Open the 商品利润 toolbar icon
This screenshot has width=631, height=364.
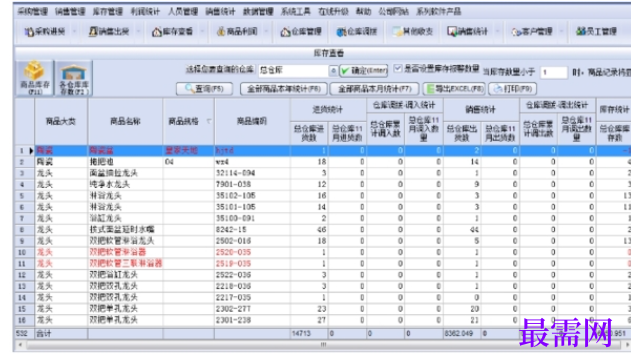pos(237,31)
